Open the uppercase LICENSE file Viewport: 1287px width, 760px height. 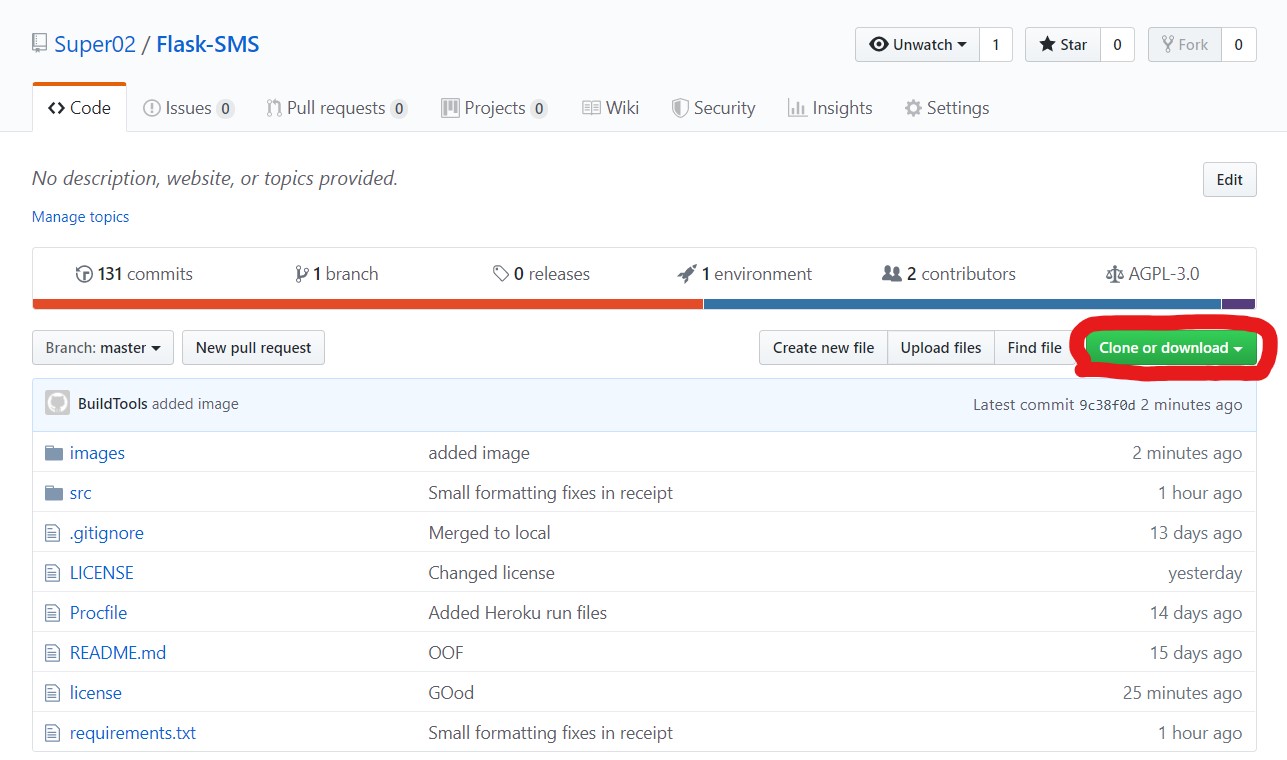pos(101,573)
